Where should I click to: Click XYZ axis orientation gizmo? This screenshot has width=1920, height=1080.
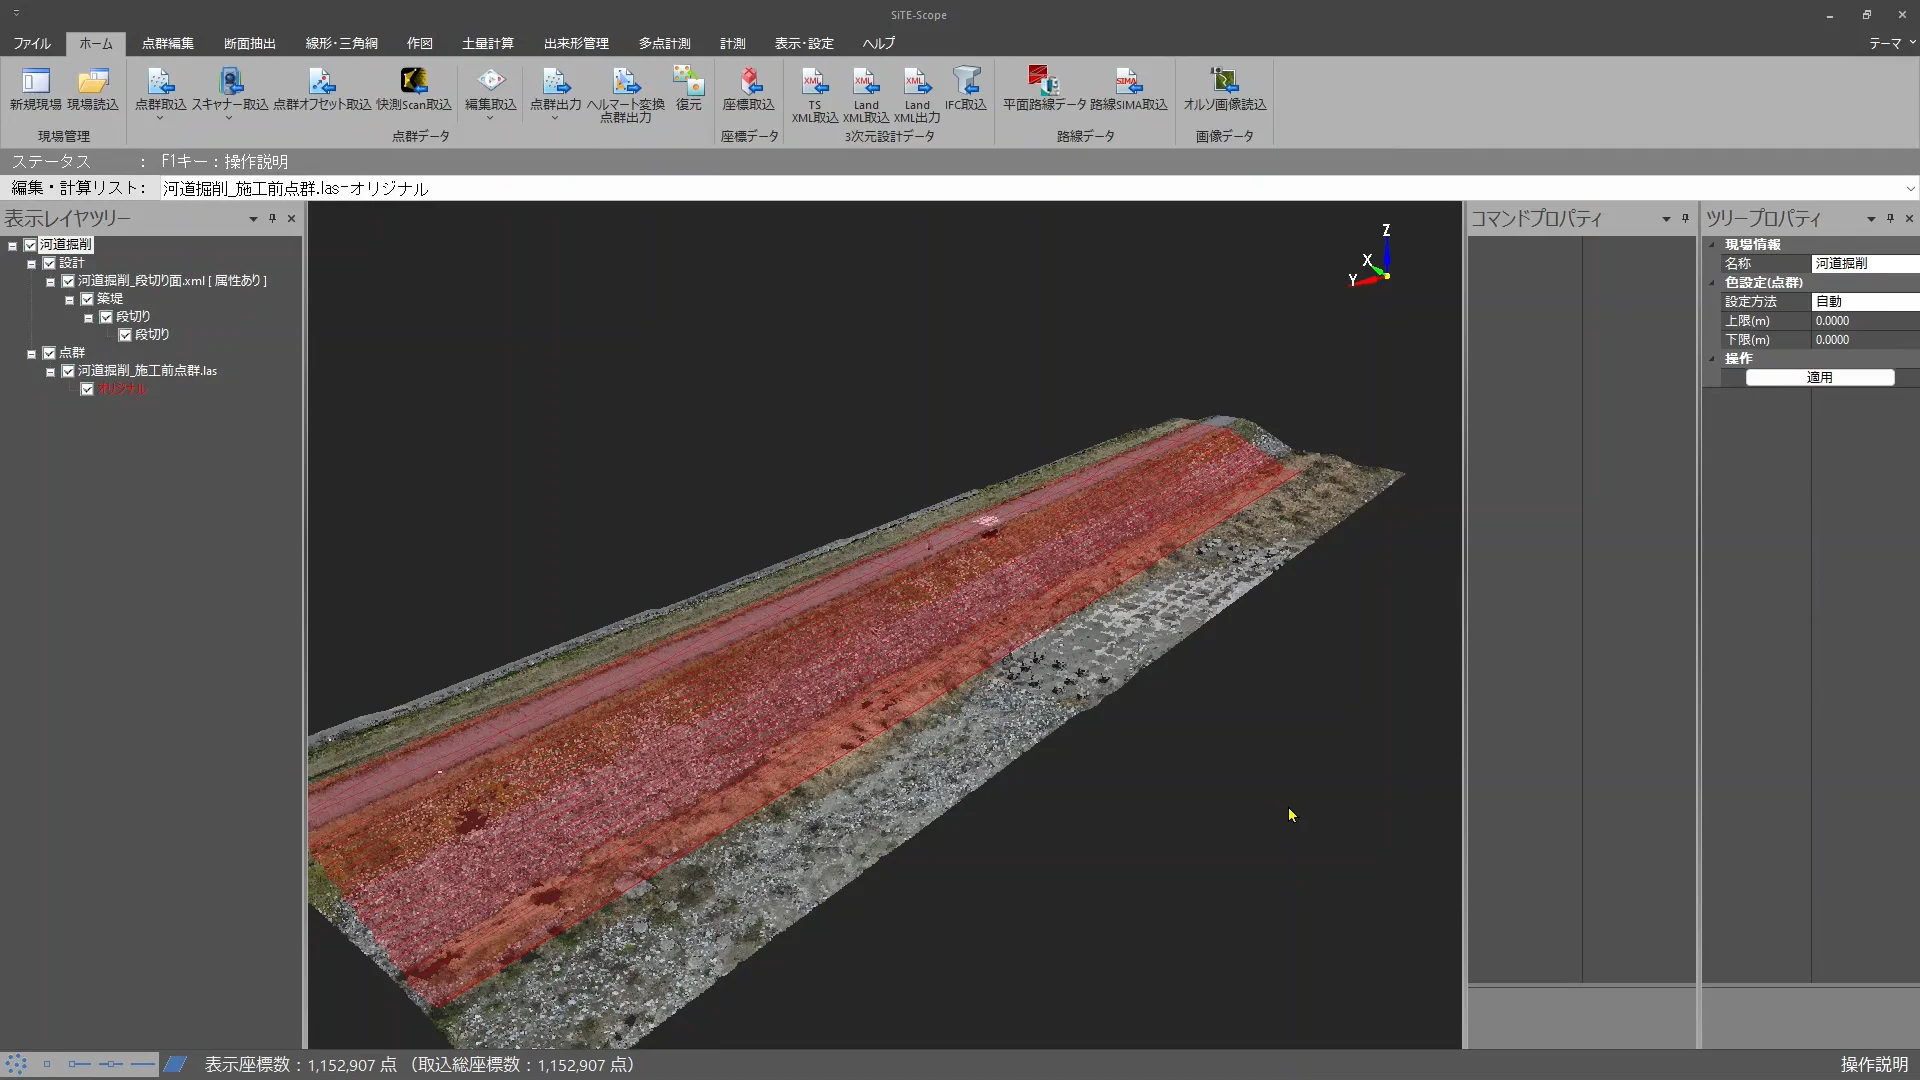[1372, 257]
